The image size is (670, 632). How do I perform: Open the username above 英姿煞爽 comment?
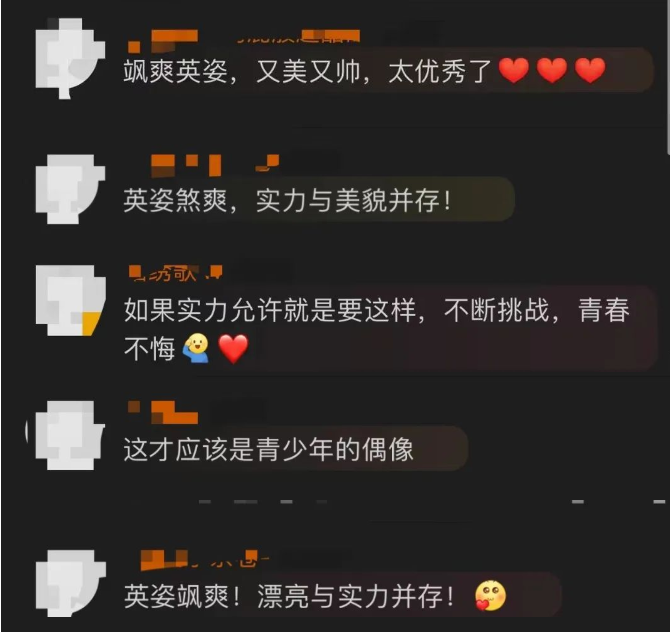pos(215,165)
